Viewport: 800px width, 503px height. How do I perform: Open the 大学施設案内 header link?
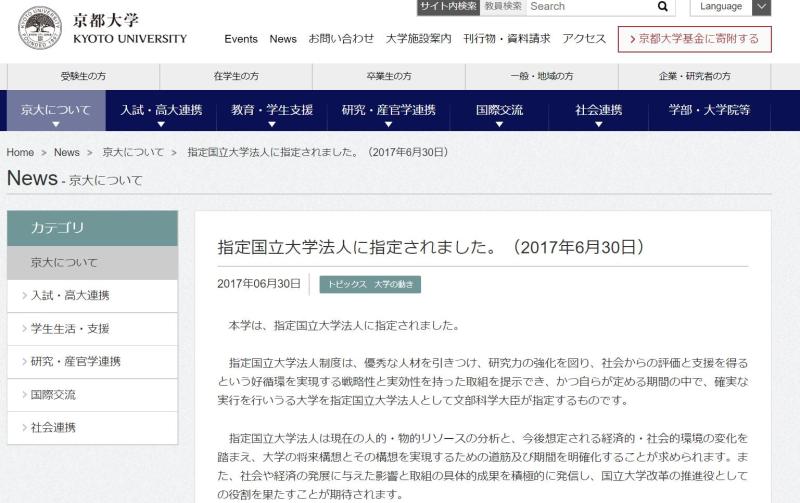point(418,39)
